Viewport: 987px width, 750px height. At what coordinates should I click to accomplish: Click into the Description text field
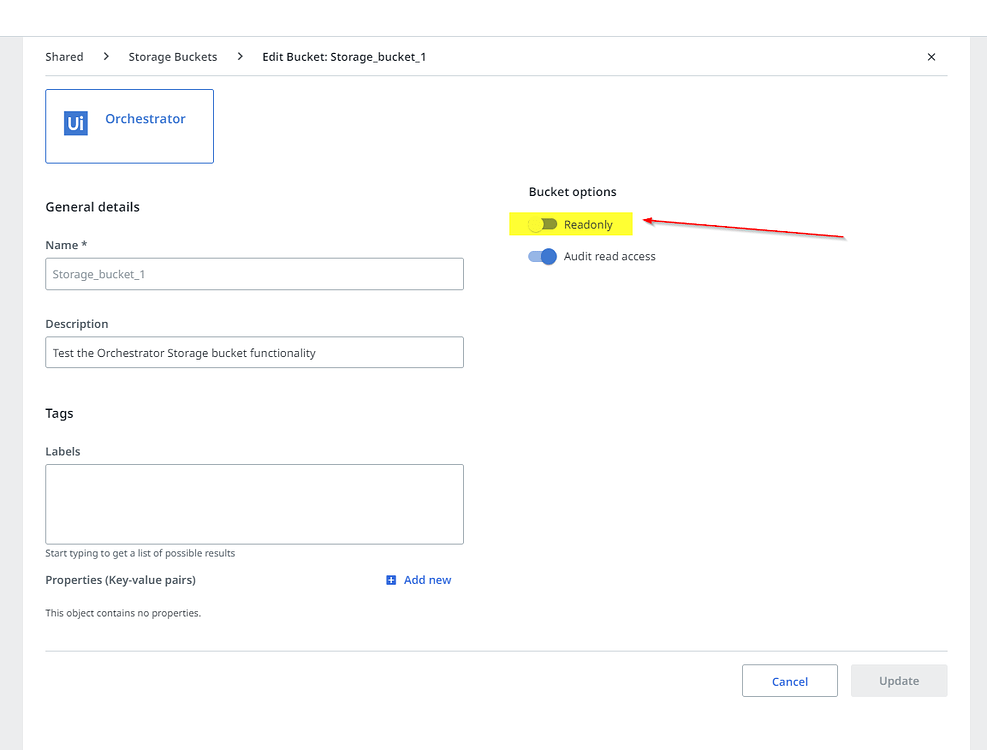tap(254, 352)
